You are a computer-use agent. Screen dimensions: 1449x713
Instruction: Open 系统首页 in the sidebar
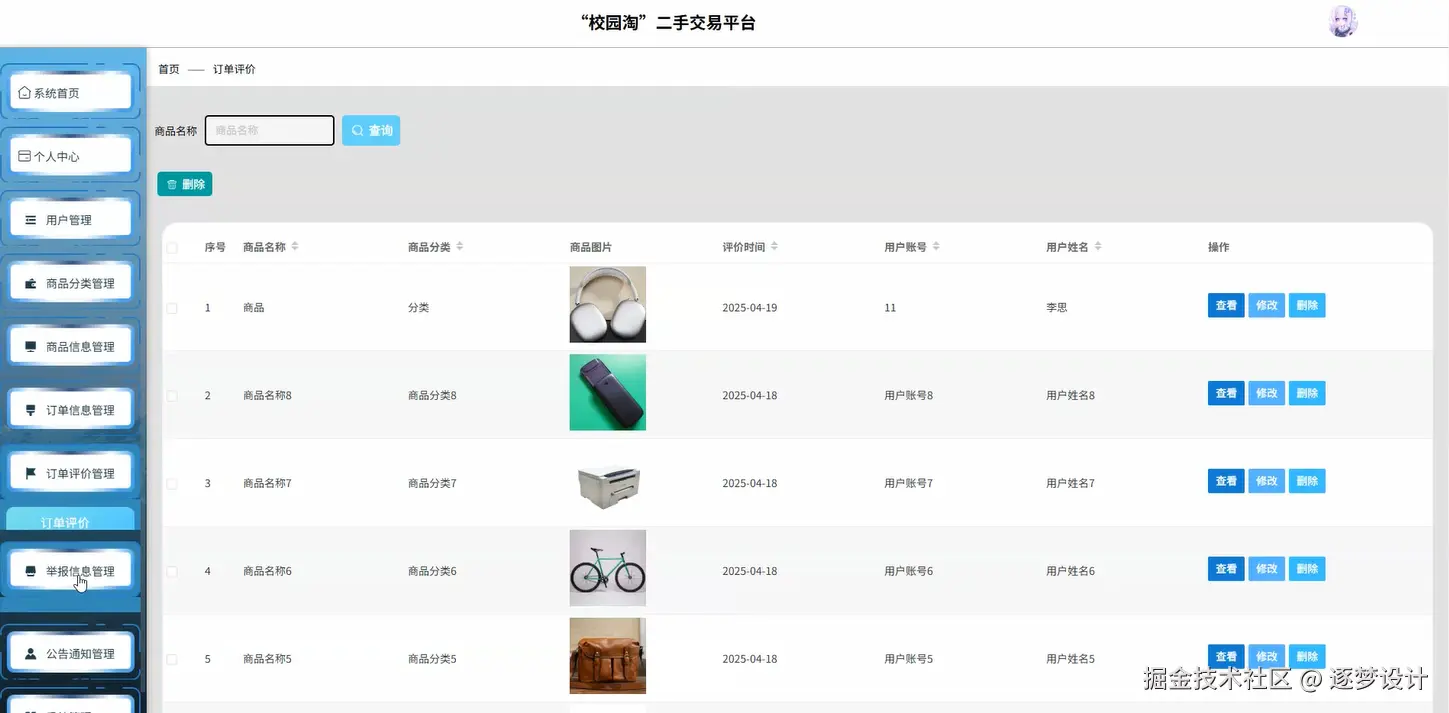(70, 93)
